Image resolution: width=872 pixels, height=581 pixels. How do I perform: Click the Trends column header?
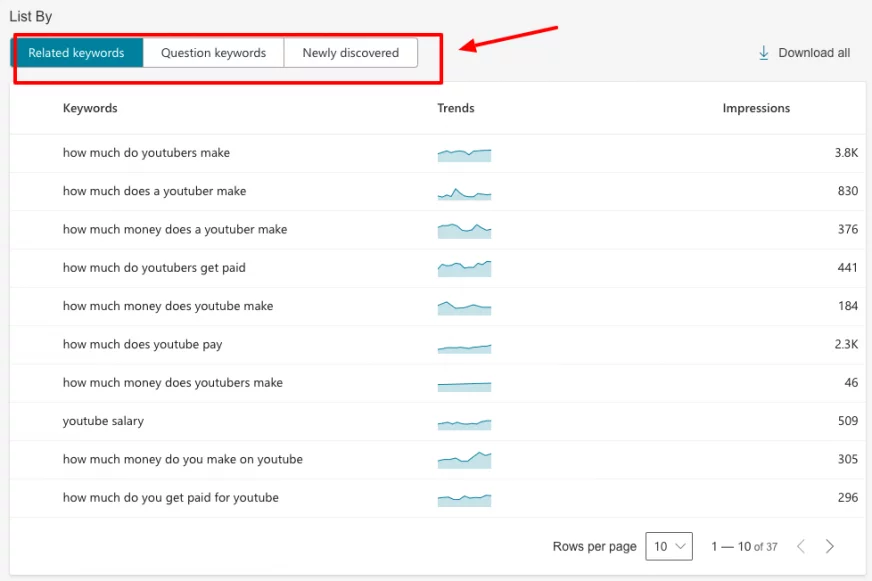coord(455,108)
